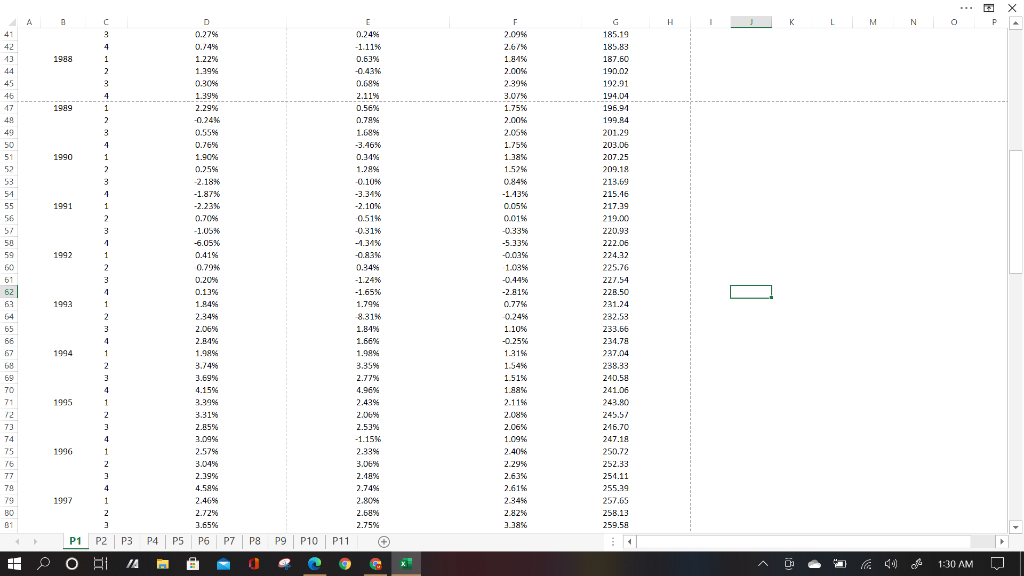The image size is (1024, 576).
Task: Switch to sheet tab P11
Action: (x=341, y=541)
